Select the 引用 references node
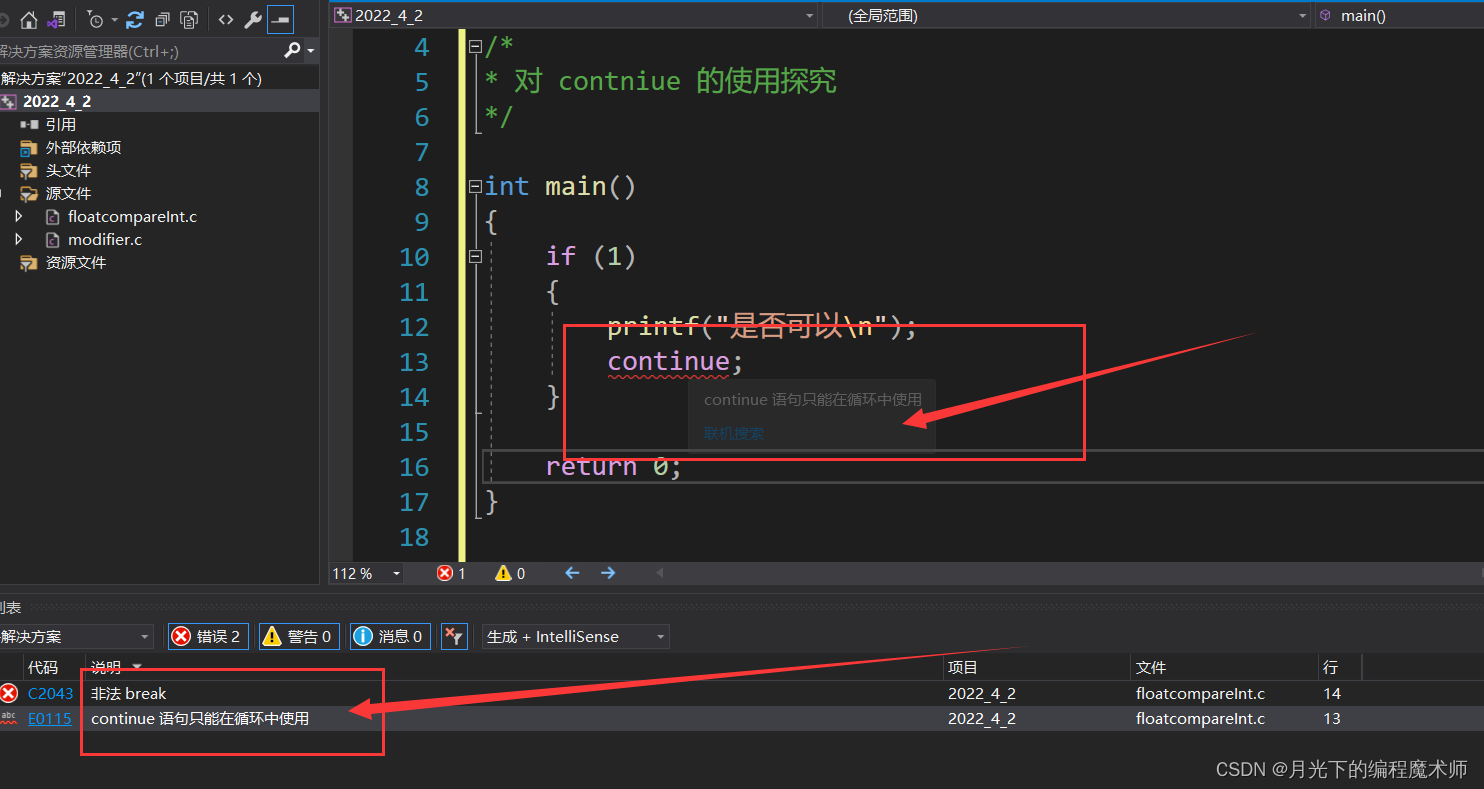 [61, 124]
